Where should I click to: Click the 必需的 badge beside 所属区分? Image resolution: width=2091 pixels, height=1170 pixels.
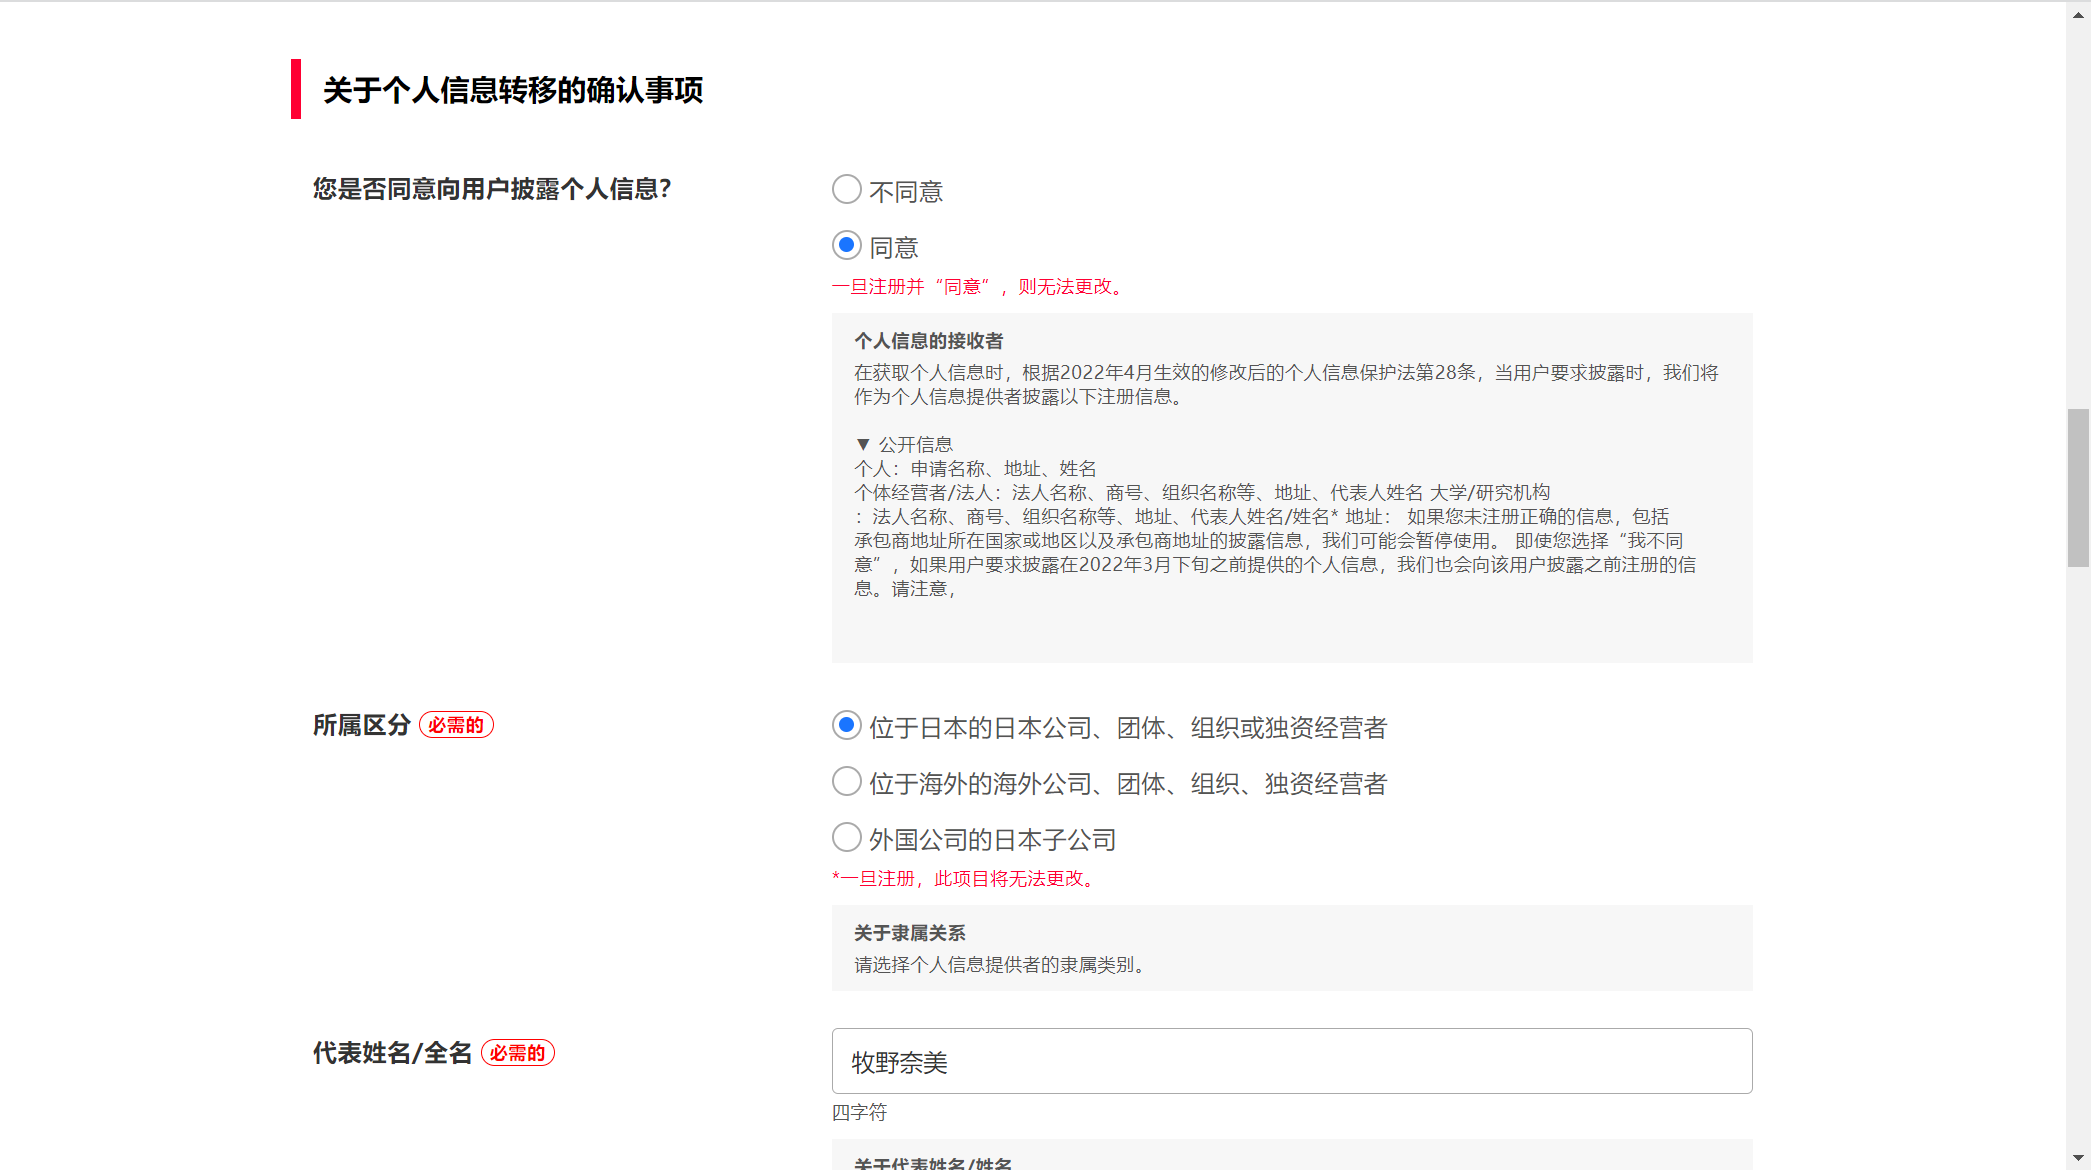click(x=456, y=725)
